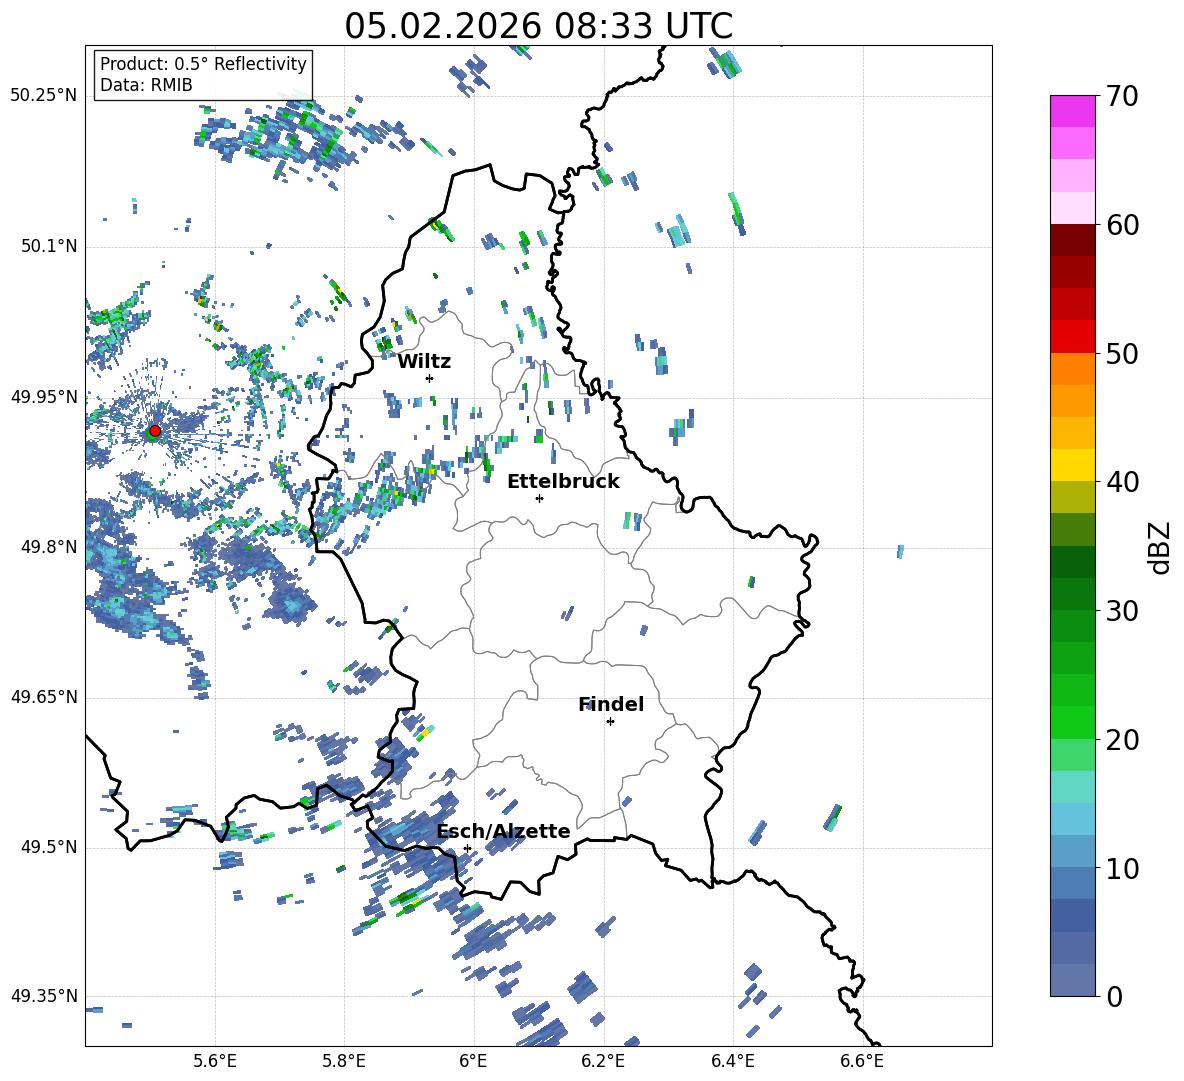Click the 49.35°N latitude label

click(x=44, y=996)
